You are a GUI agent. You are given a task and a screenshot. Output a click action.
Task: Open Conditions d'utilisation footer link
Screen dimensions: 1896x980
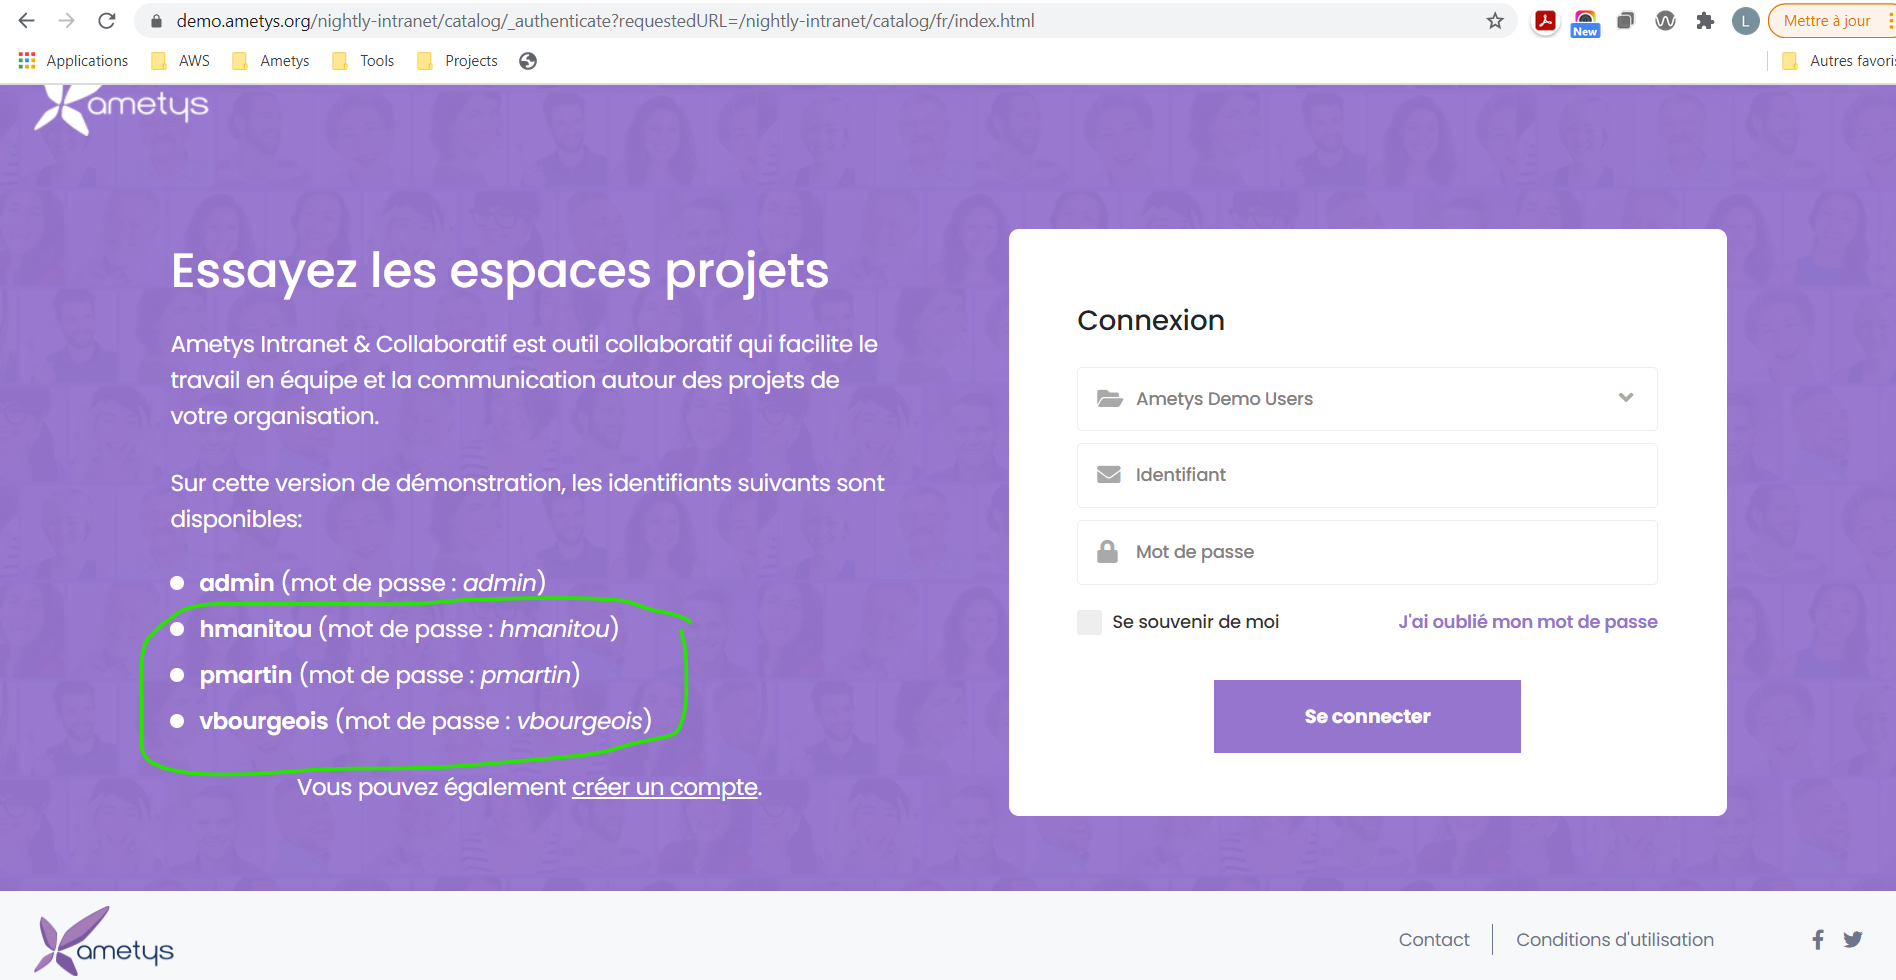click(1614, 940)
